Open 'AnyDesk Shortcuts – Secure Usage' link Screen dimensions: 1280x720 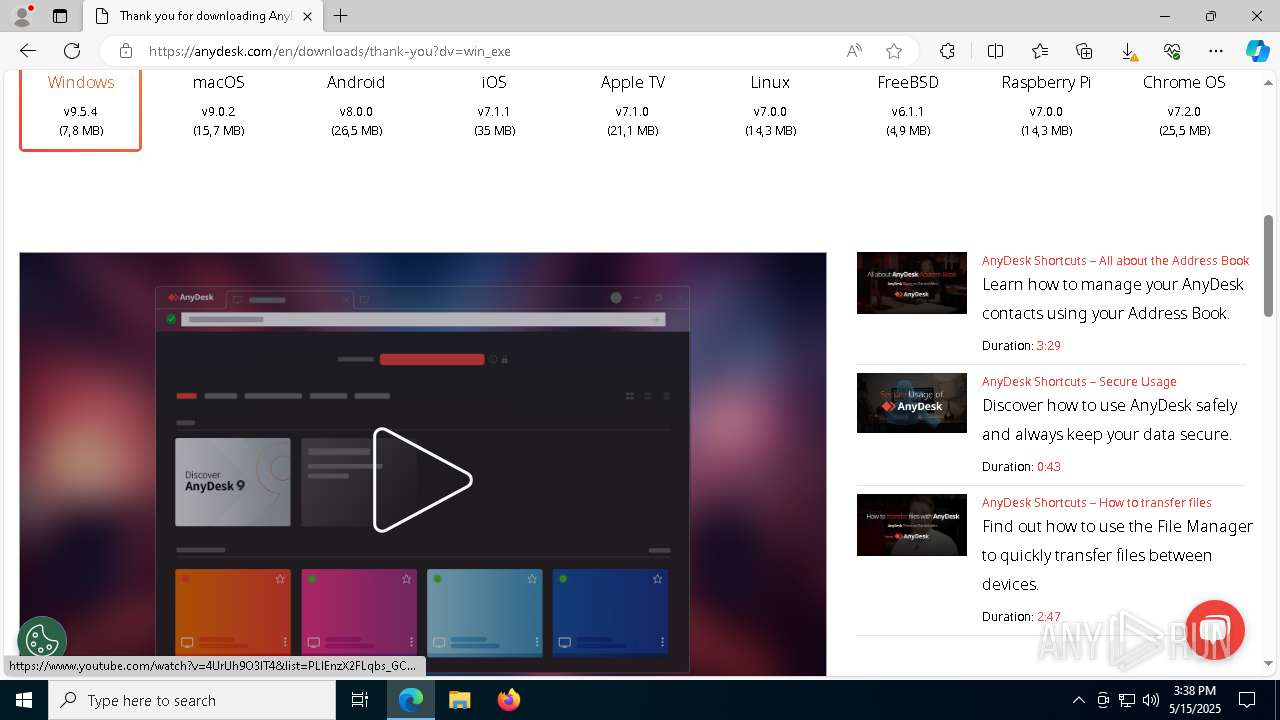click(1079, 381)
